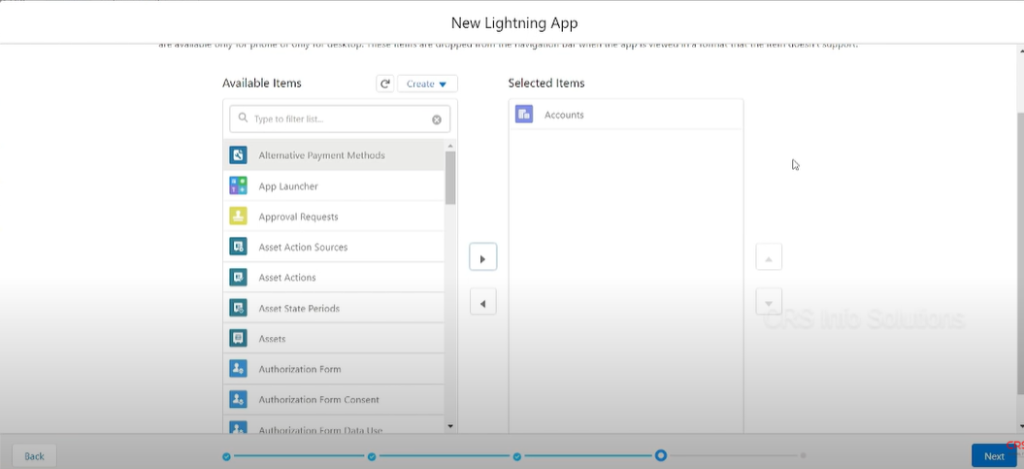1024x469 pixels.
Task: Click the final progress step dot
Action: pyautogui.click(x=803, y=455)
